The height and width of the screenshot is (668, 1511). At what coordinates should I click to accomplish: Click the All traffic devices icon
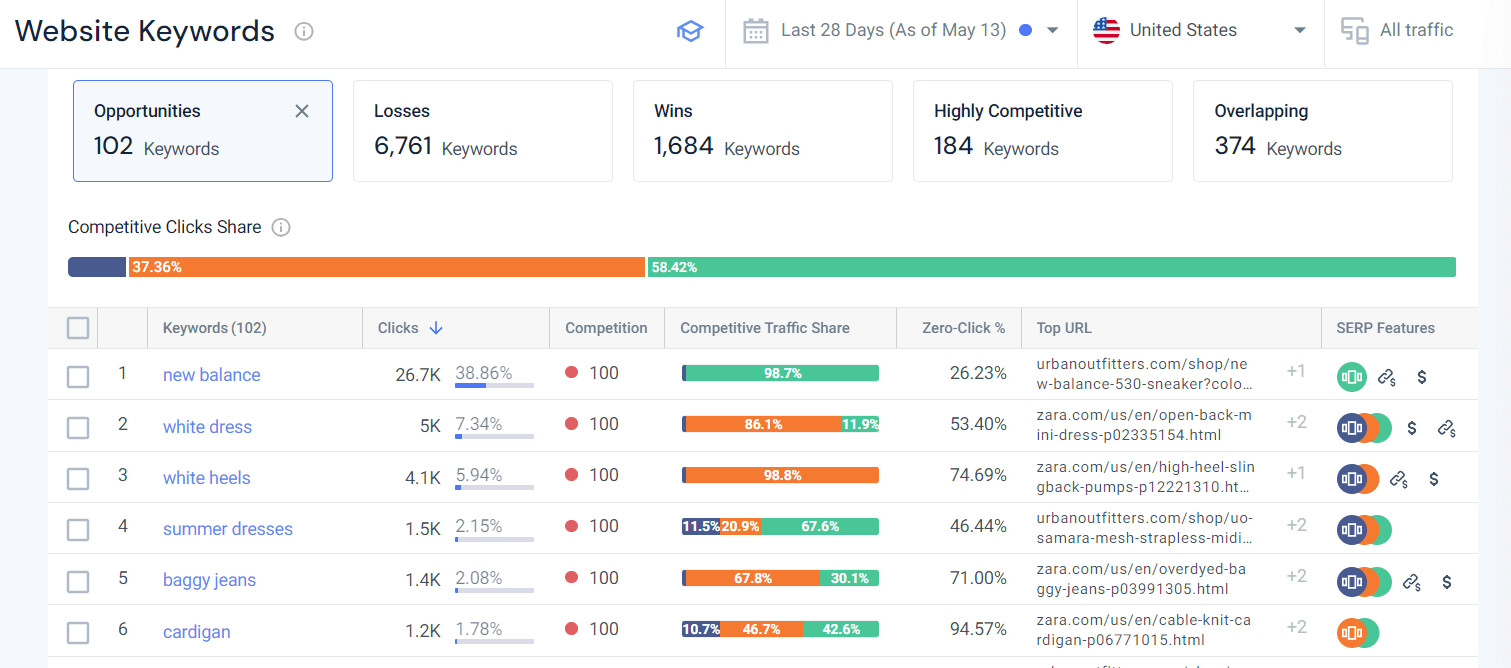(x=1355, y=31)
